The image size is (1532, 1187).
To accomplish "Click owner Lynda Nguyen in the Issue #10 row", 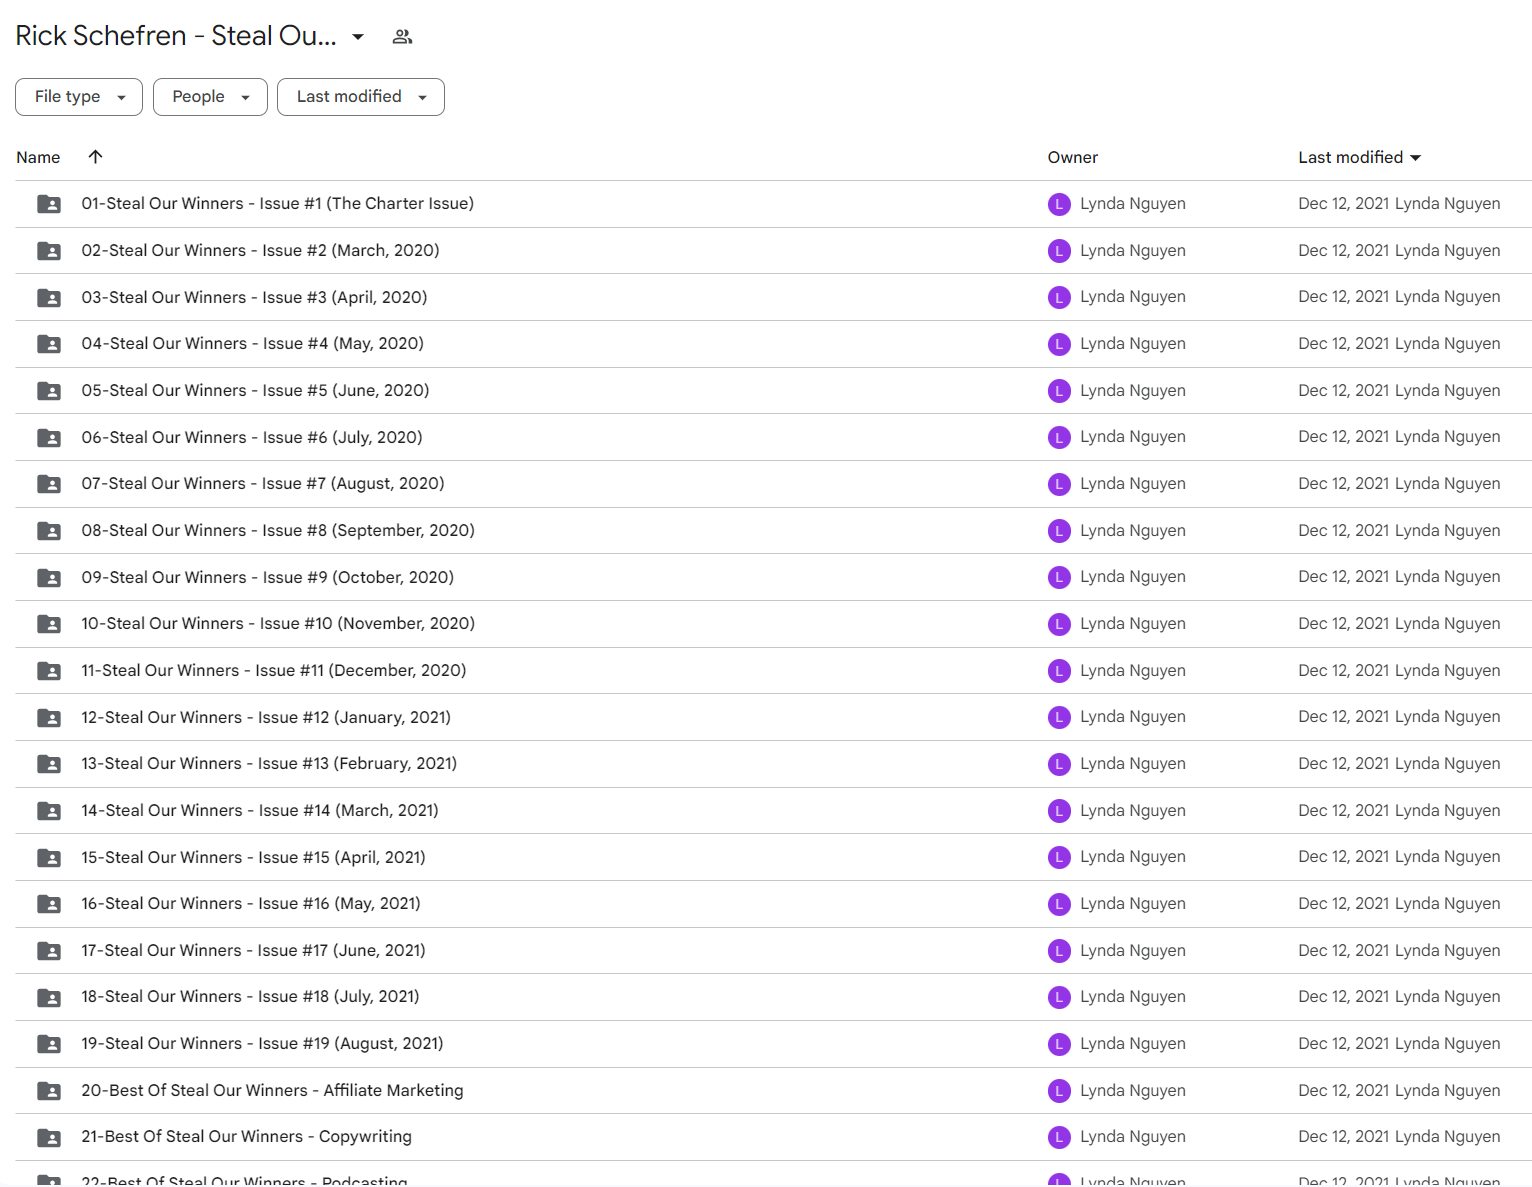I will [x=1132, y=624].
